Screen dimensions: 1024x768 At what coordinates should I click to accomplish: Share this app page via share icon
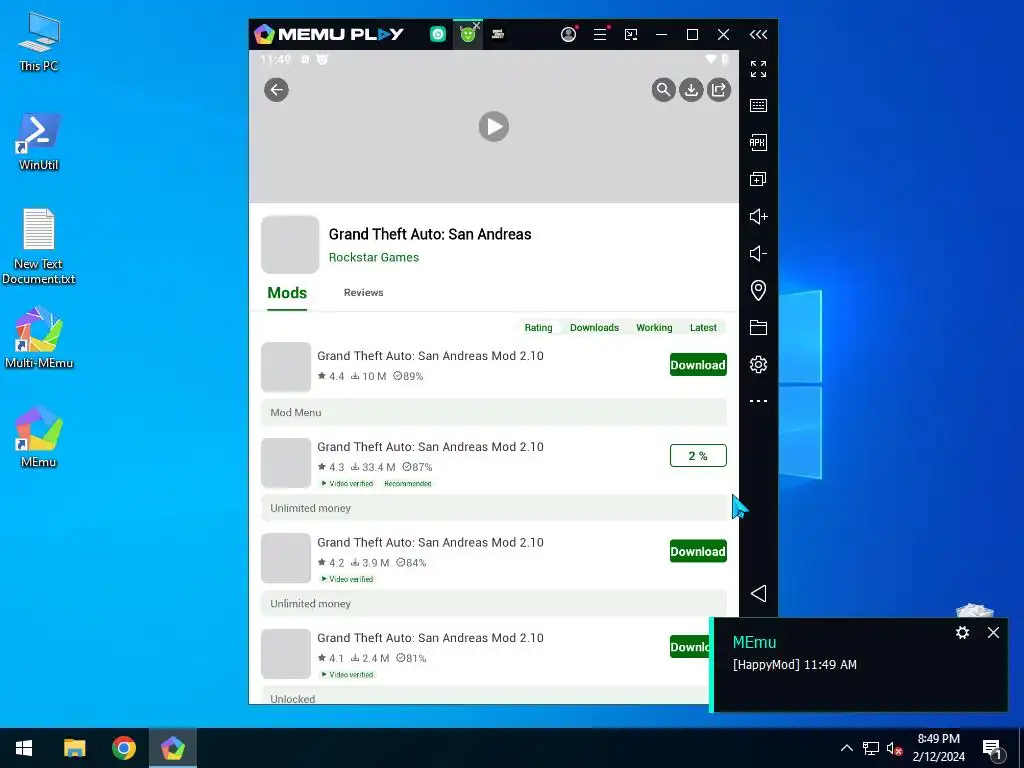pyautogui.click(x=718, y=89)
